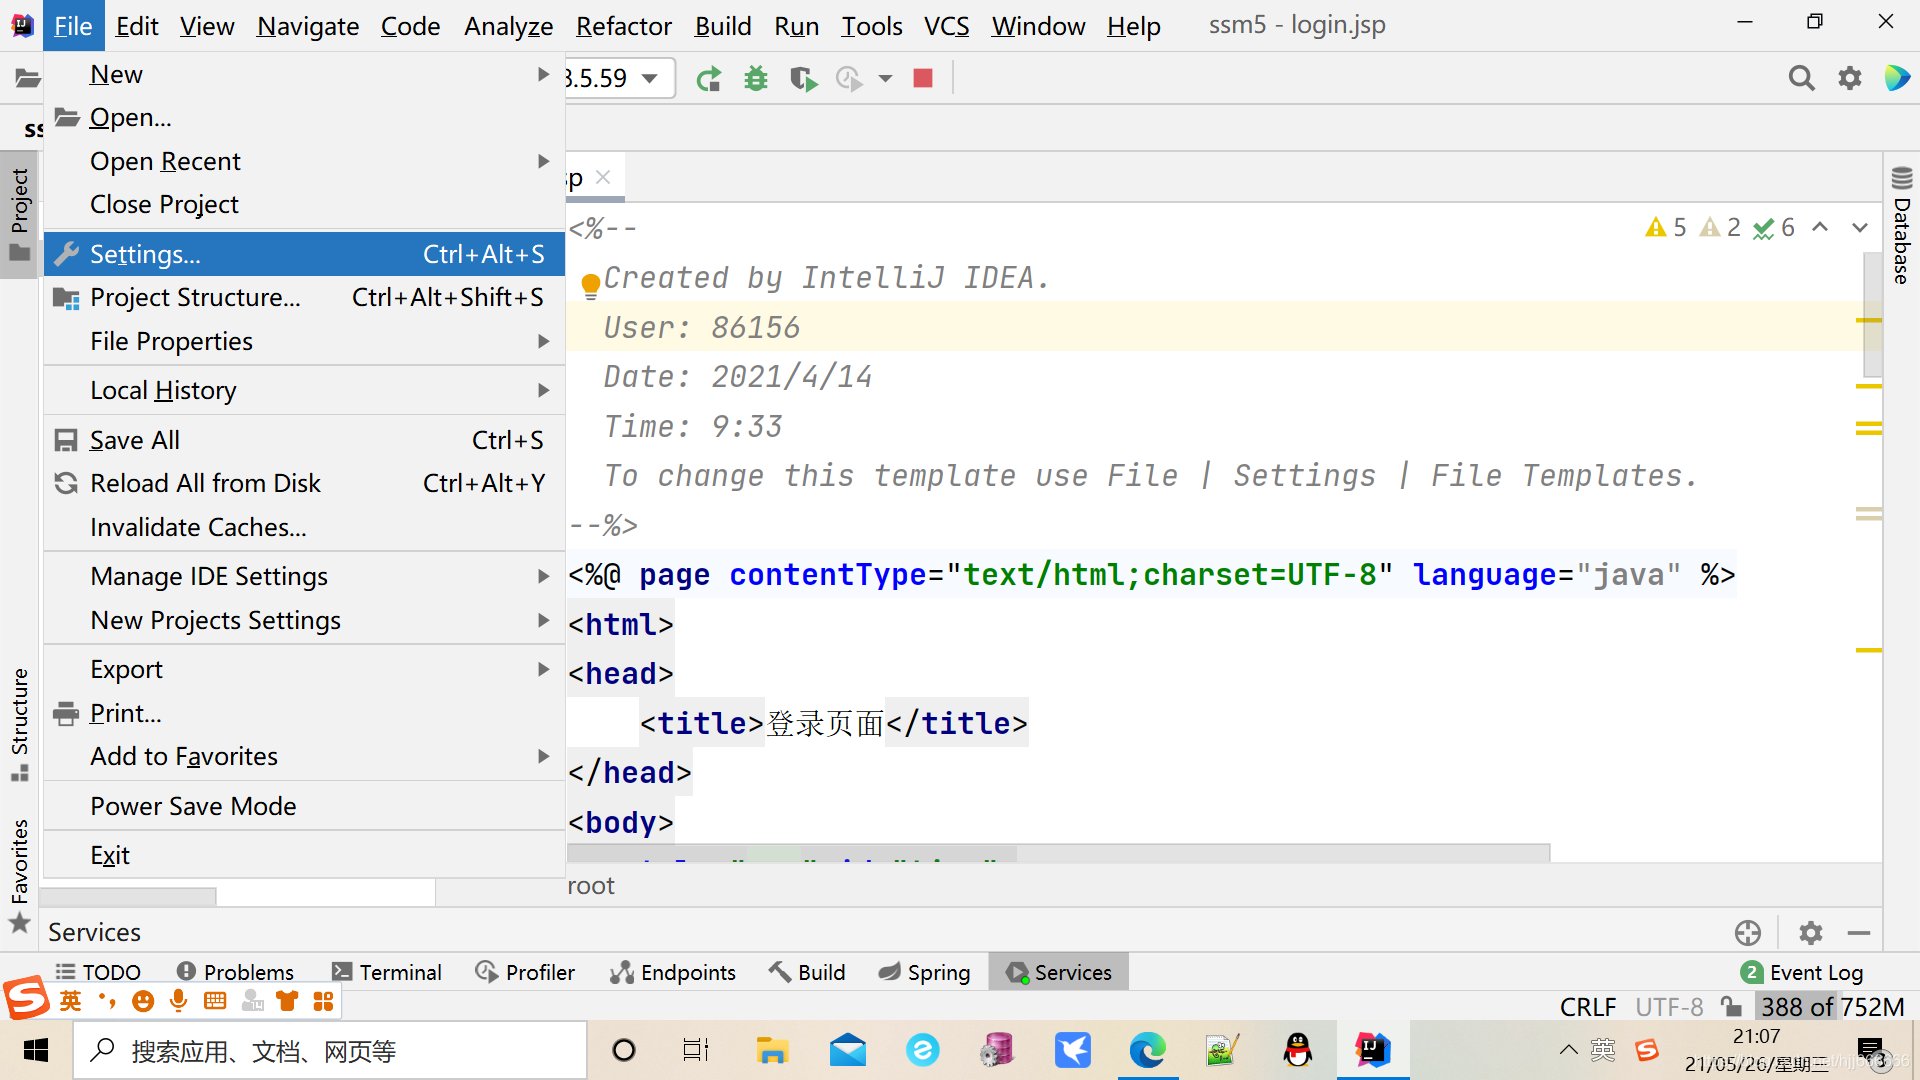Click the Windows taskbar search box
Screen dimensions: 1920x1080
point(330,1051)
